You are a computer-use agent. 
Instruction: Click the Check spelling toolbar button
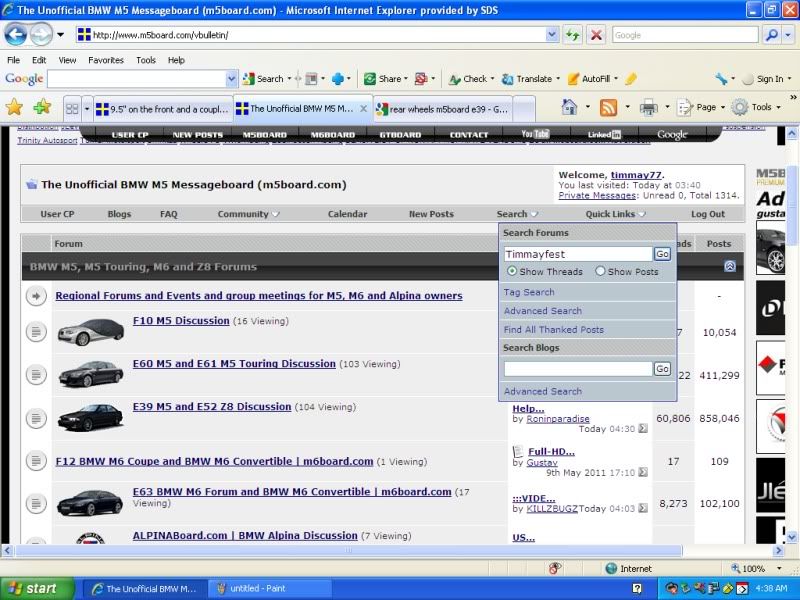[x=468, y=79]
